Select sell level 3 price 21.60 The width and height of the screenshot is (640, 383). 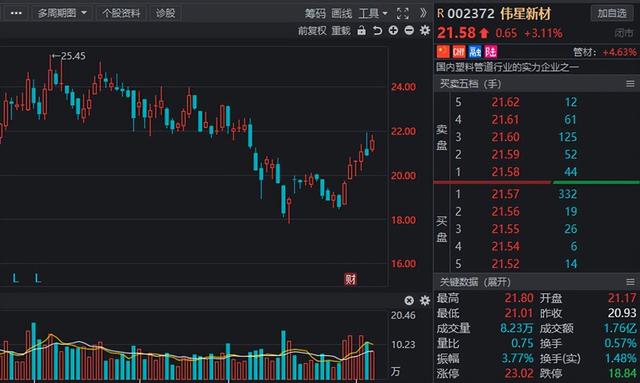click(505, 137)
